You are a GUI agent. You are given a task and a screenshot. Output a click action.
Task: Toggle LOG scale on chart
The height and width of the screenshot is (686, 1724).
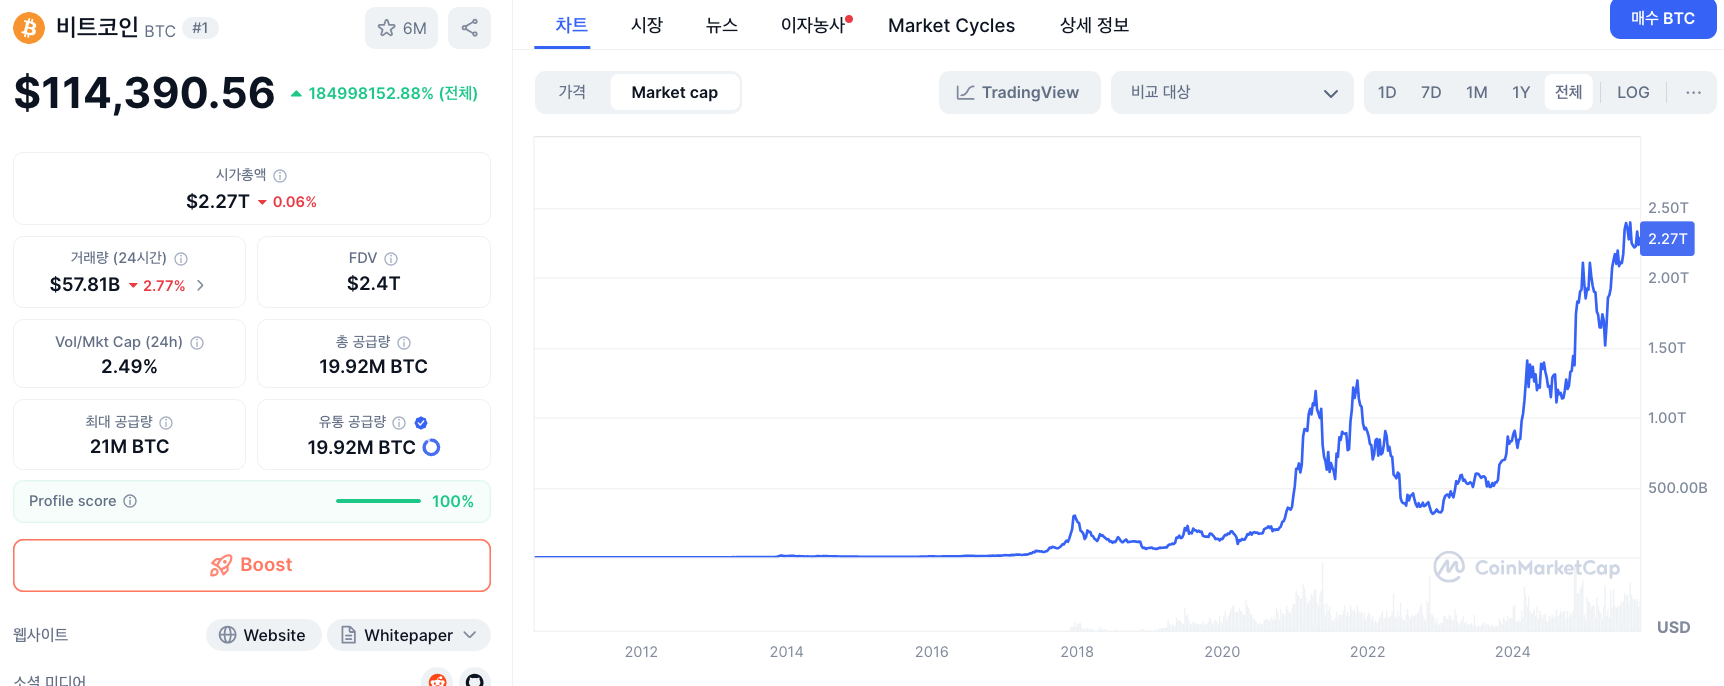[1633, 92]
